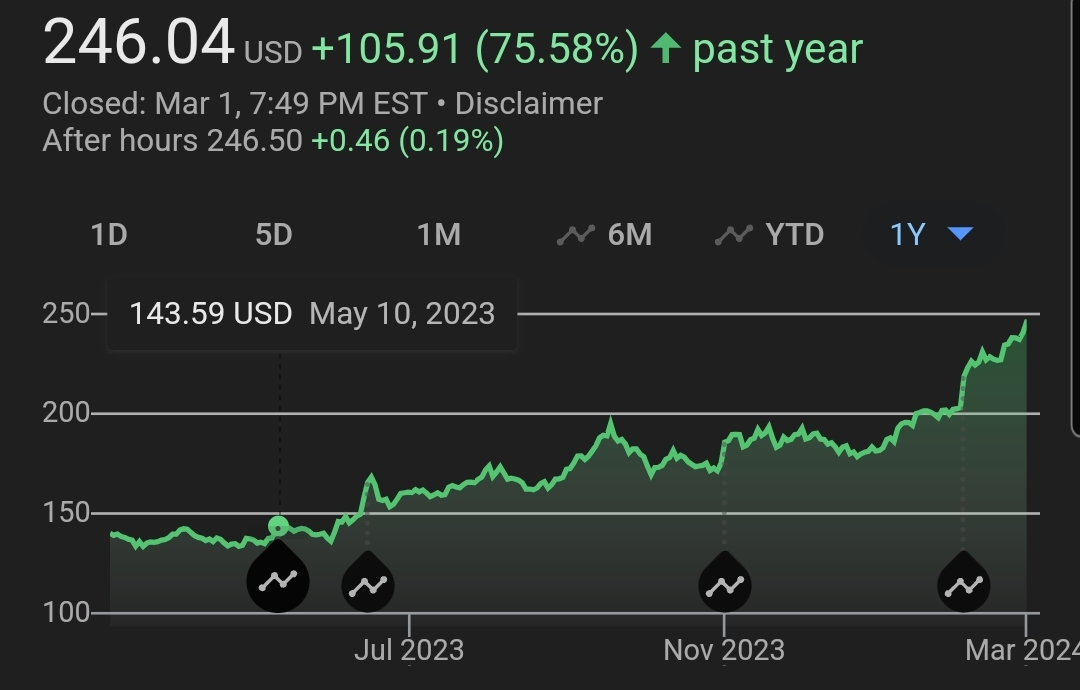Click the green up arrow before "past year"
The width and height of the screenshot is (1080, 690).
(665, 49)
